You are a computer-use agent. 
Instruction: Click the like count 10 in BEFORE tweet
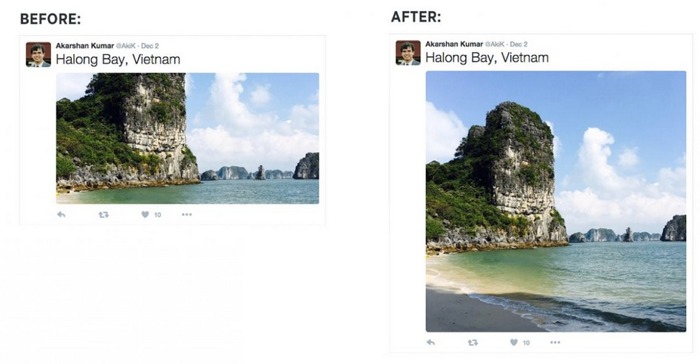point(158,215)
